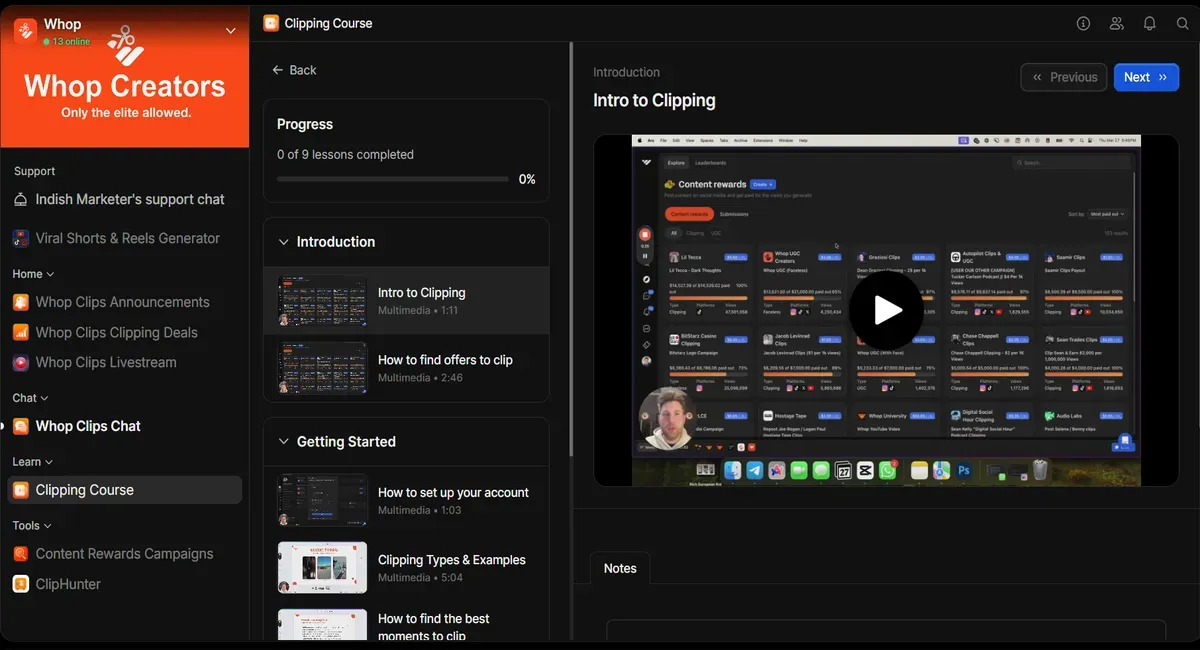The height and width of the screenshot is (650, 1200).
Task: Click the search icon at the top right
Action: pyautogui.click(x=1183, y=23)
